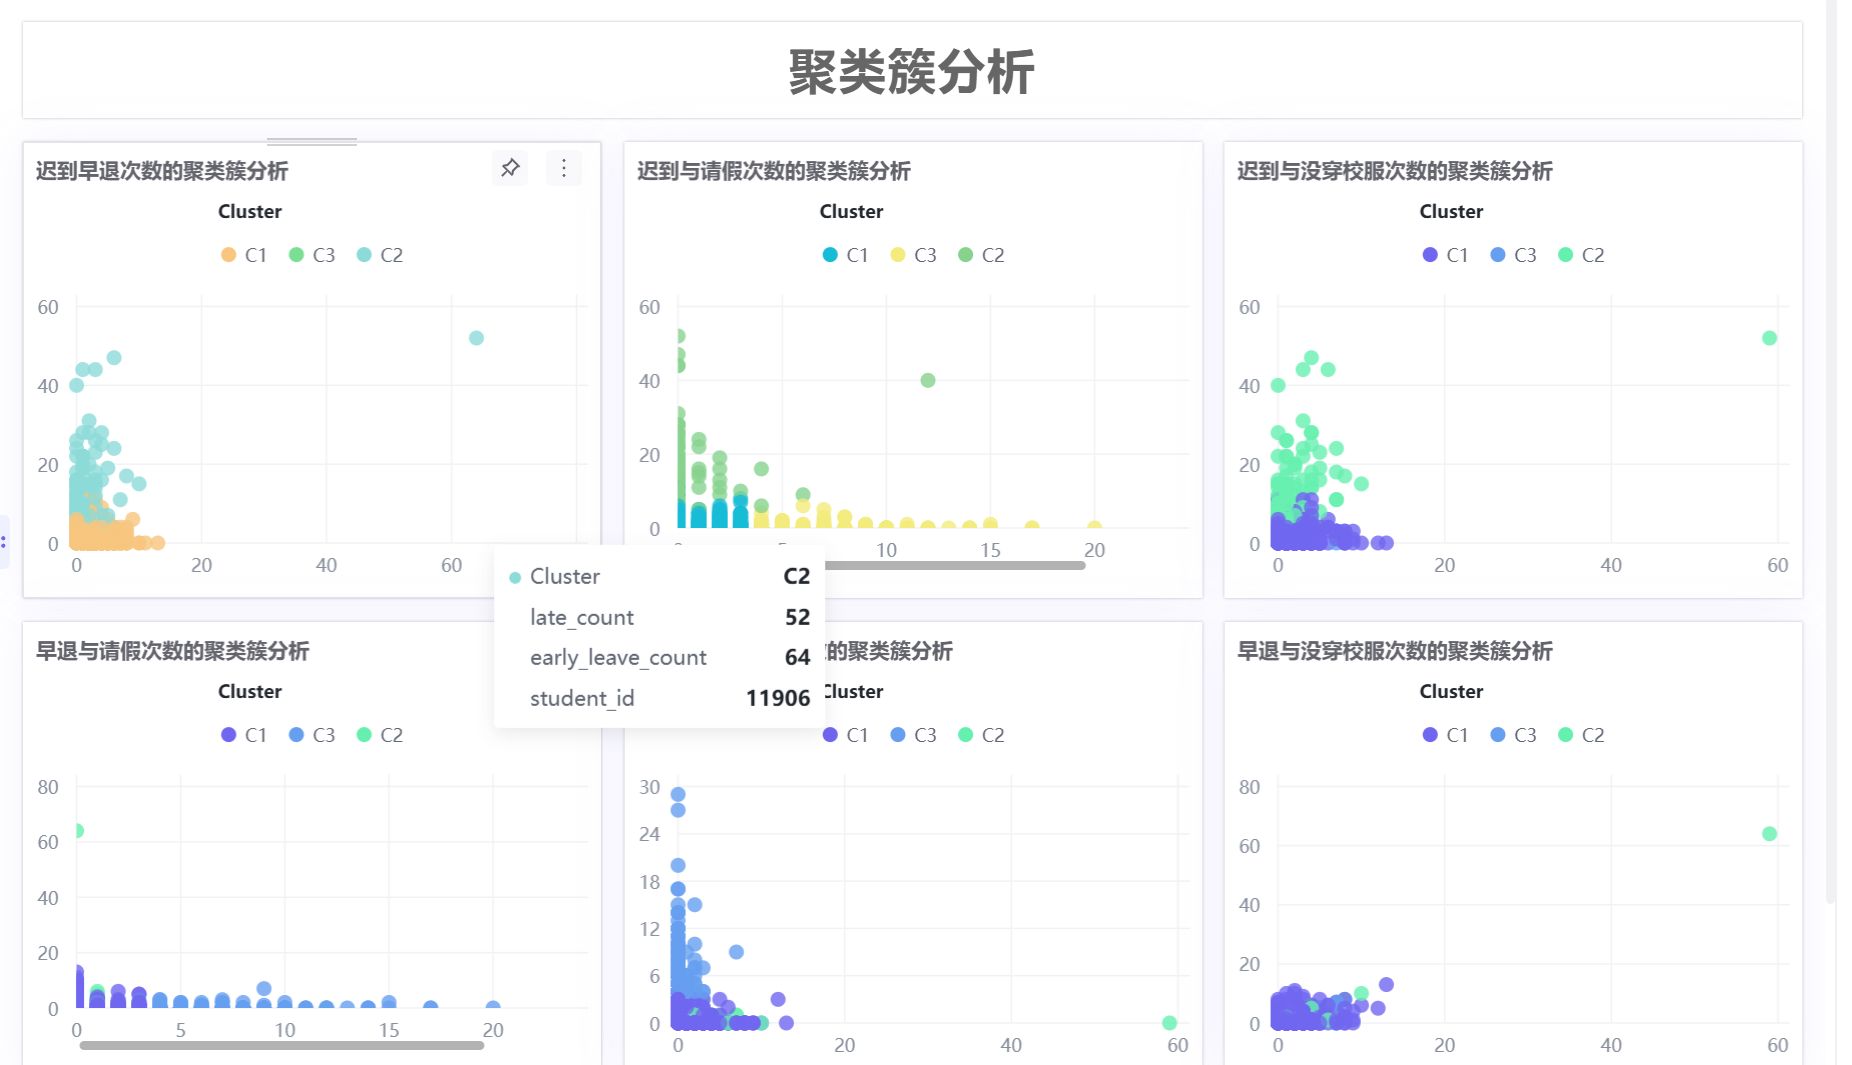Click the horizontal scrollbar of 早退与请假 chart

282,1045
